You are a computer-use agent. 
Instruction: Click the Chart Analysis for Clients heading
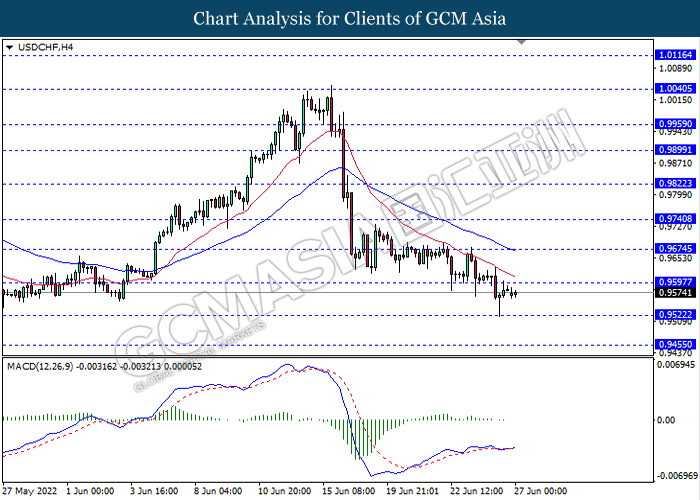point(350,19)
